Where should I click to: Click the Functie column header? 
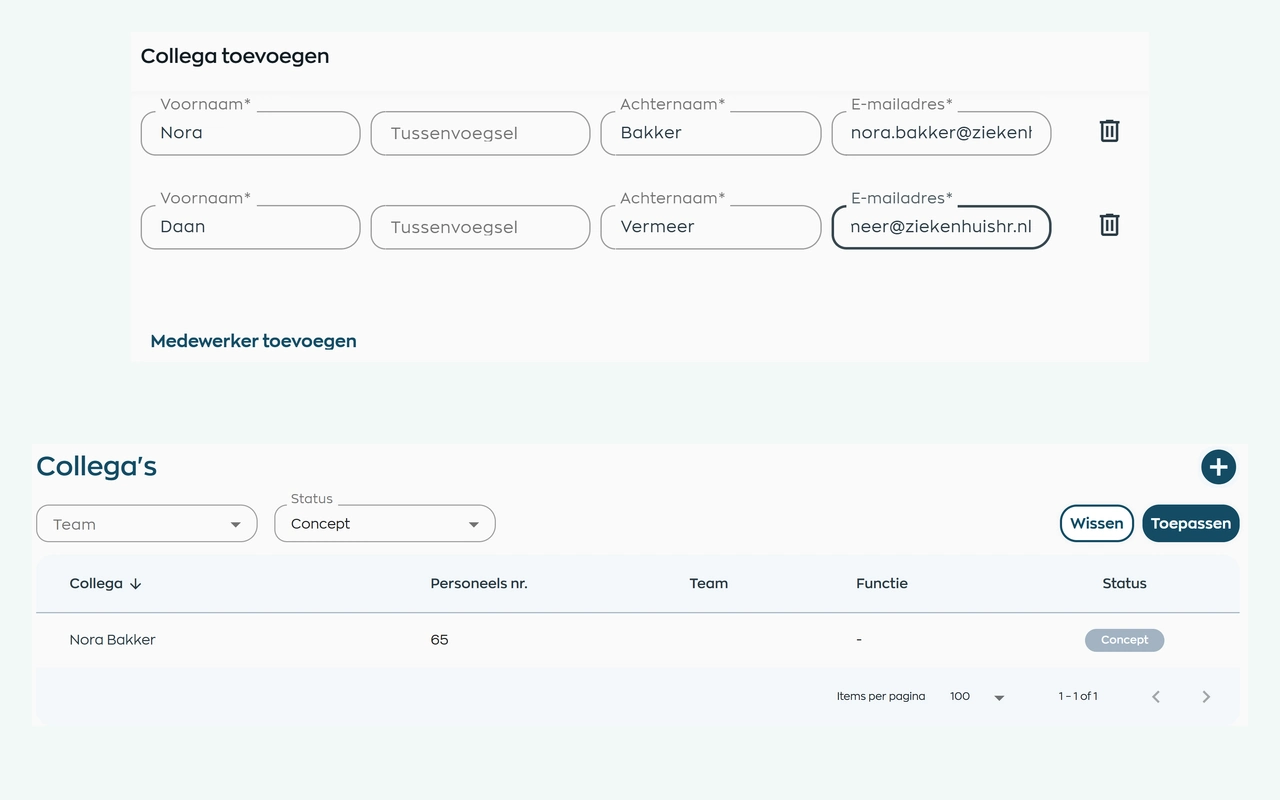[882, 584]
